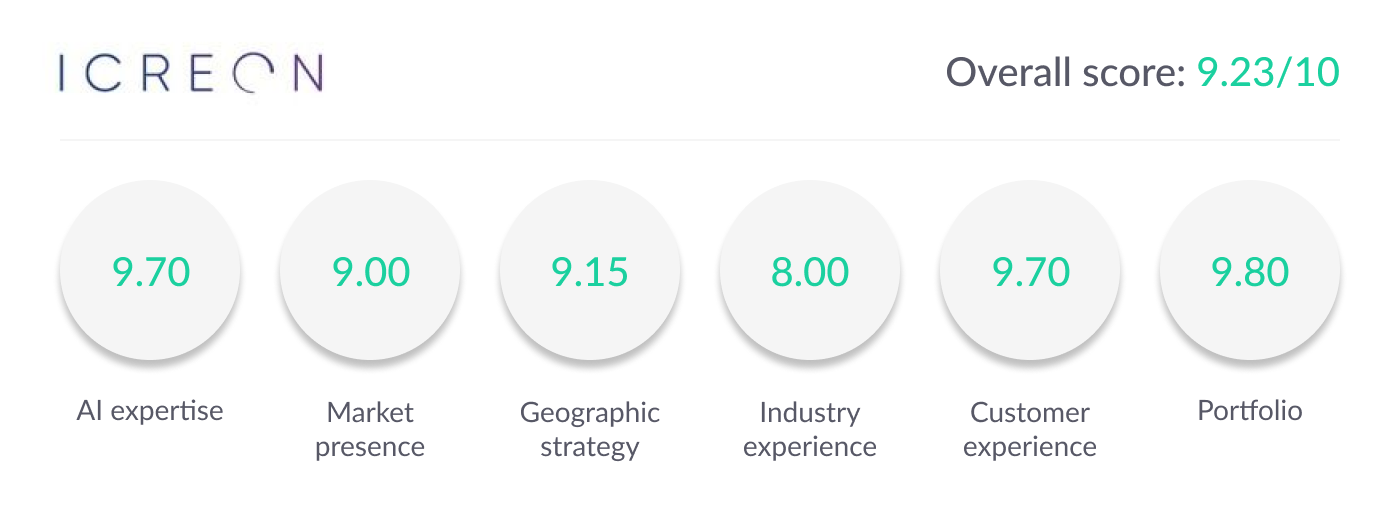Click the 9.80 score number
The image size is (1400, 520).
point(1250,272)
